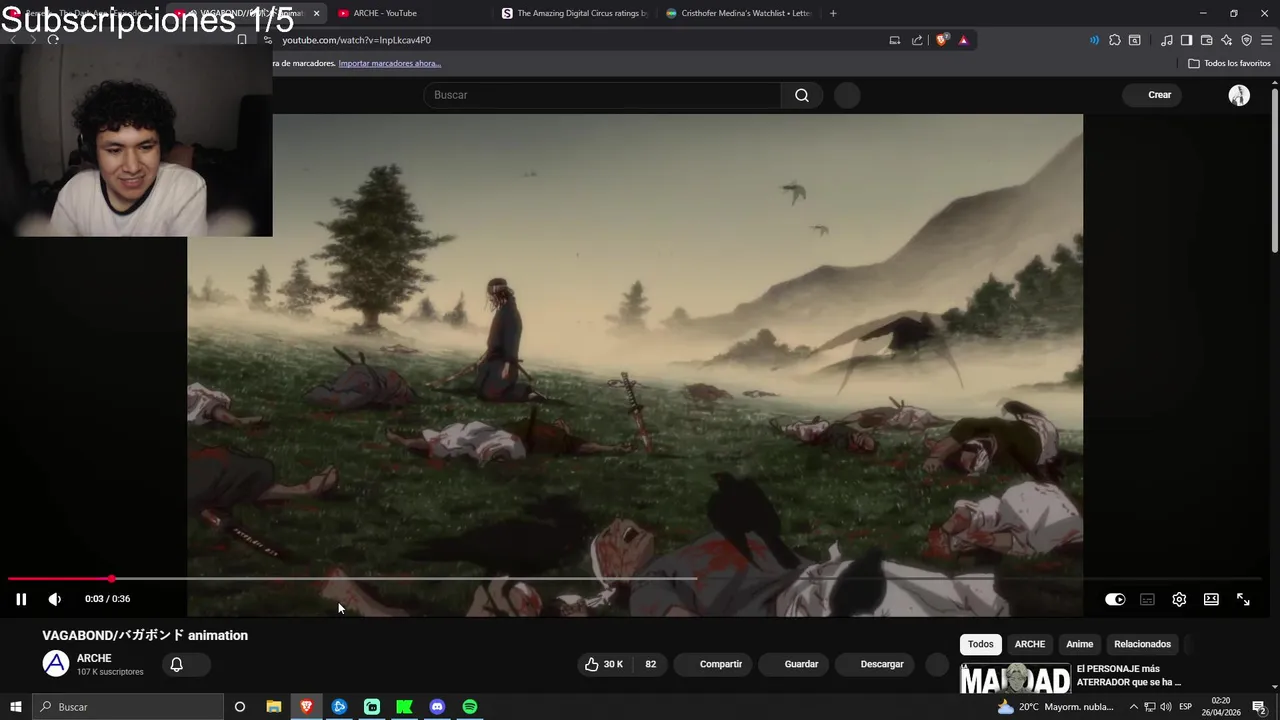Open the YouTube account avatar menu
This screenshot has height=720, width=1280.
1239,95
